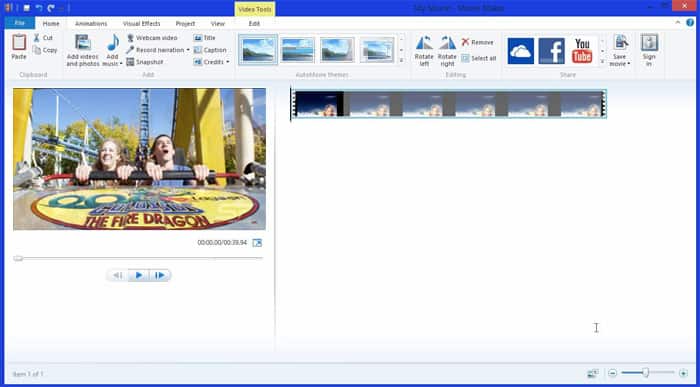Rotate the video right

(447, 51)
